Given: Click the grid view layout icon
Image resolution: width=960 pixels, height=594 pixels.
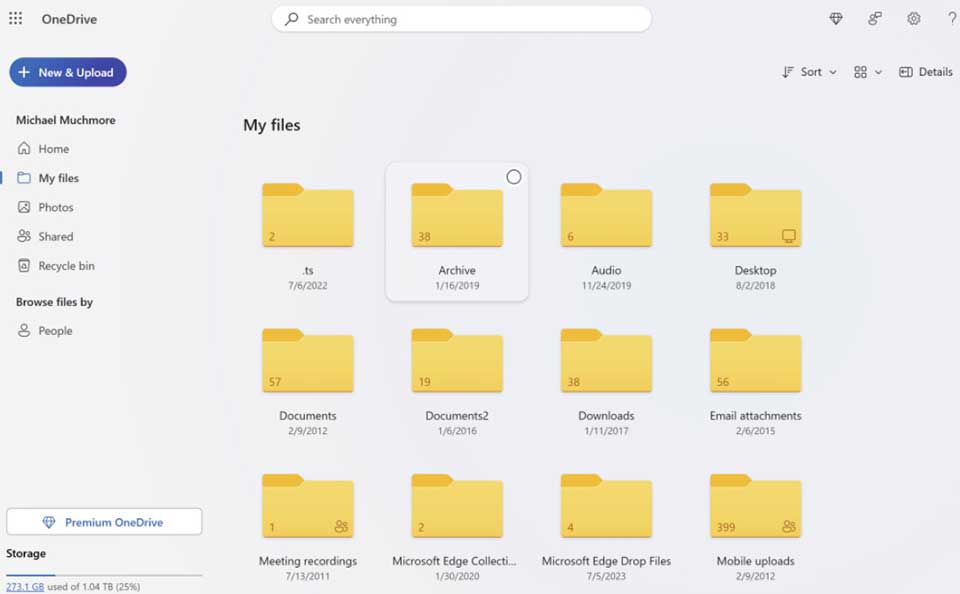Looking at the screenshot, I should [x=860, y=72].
